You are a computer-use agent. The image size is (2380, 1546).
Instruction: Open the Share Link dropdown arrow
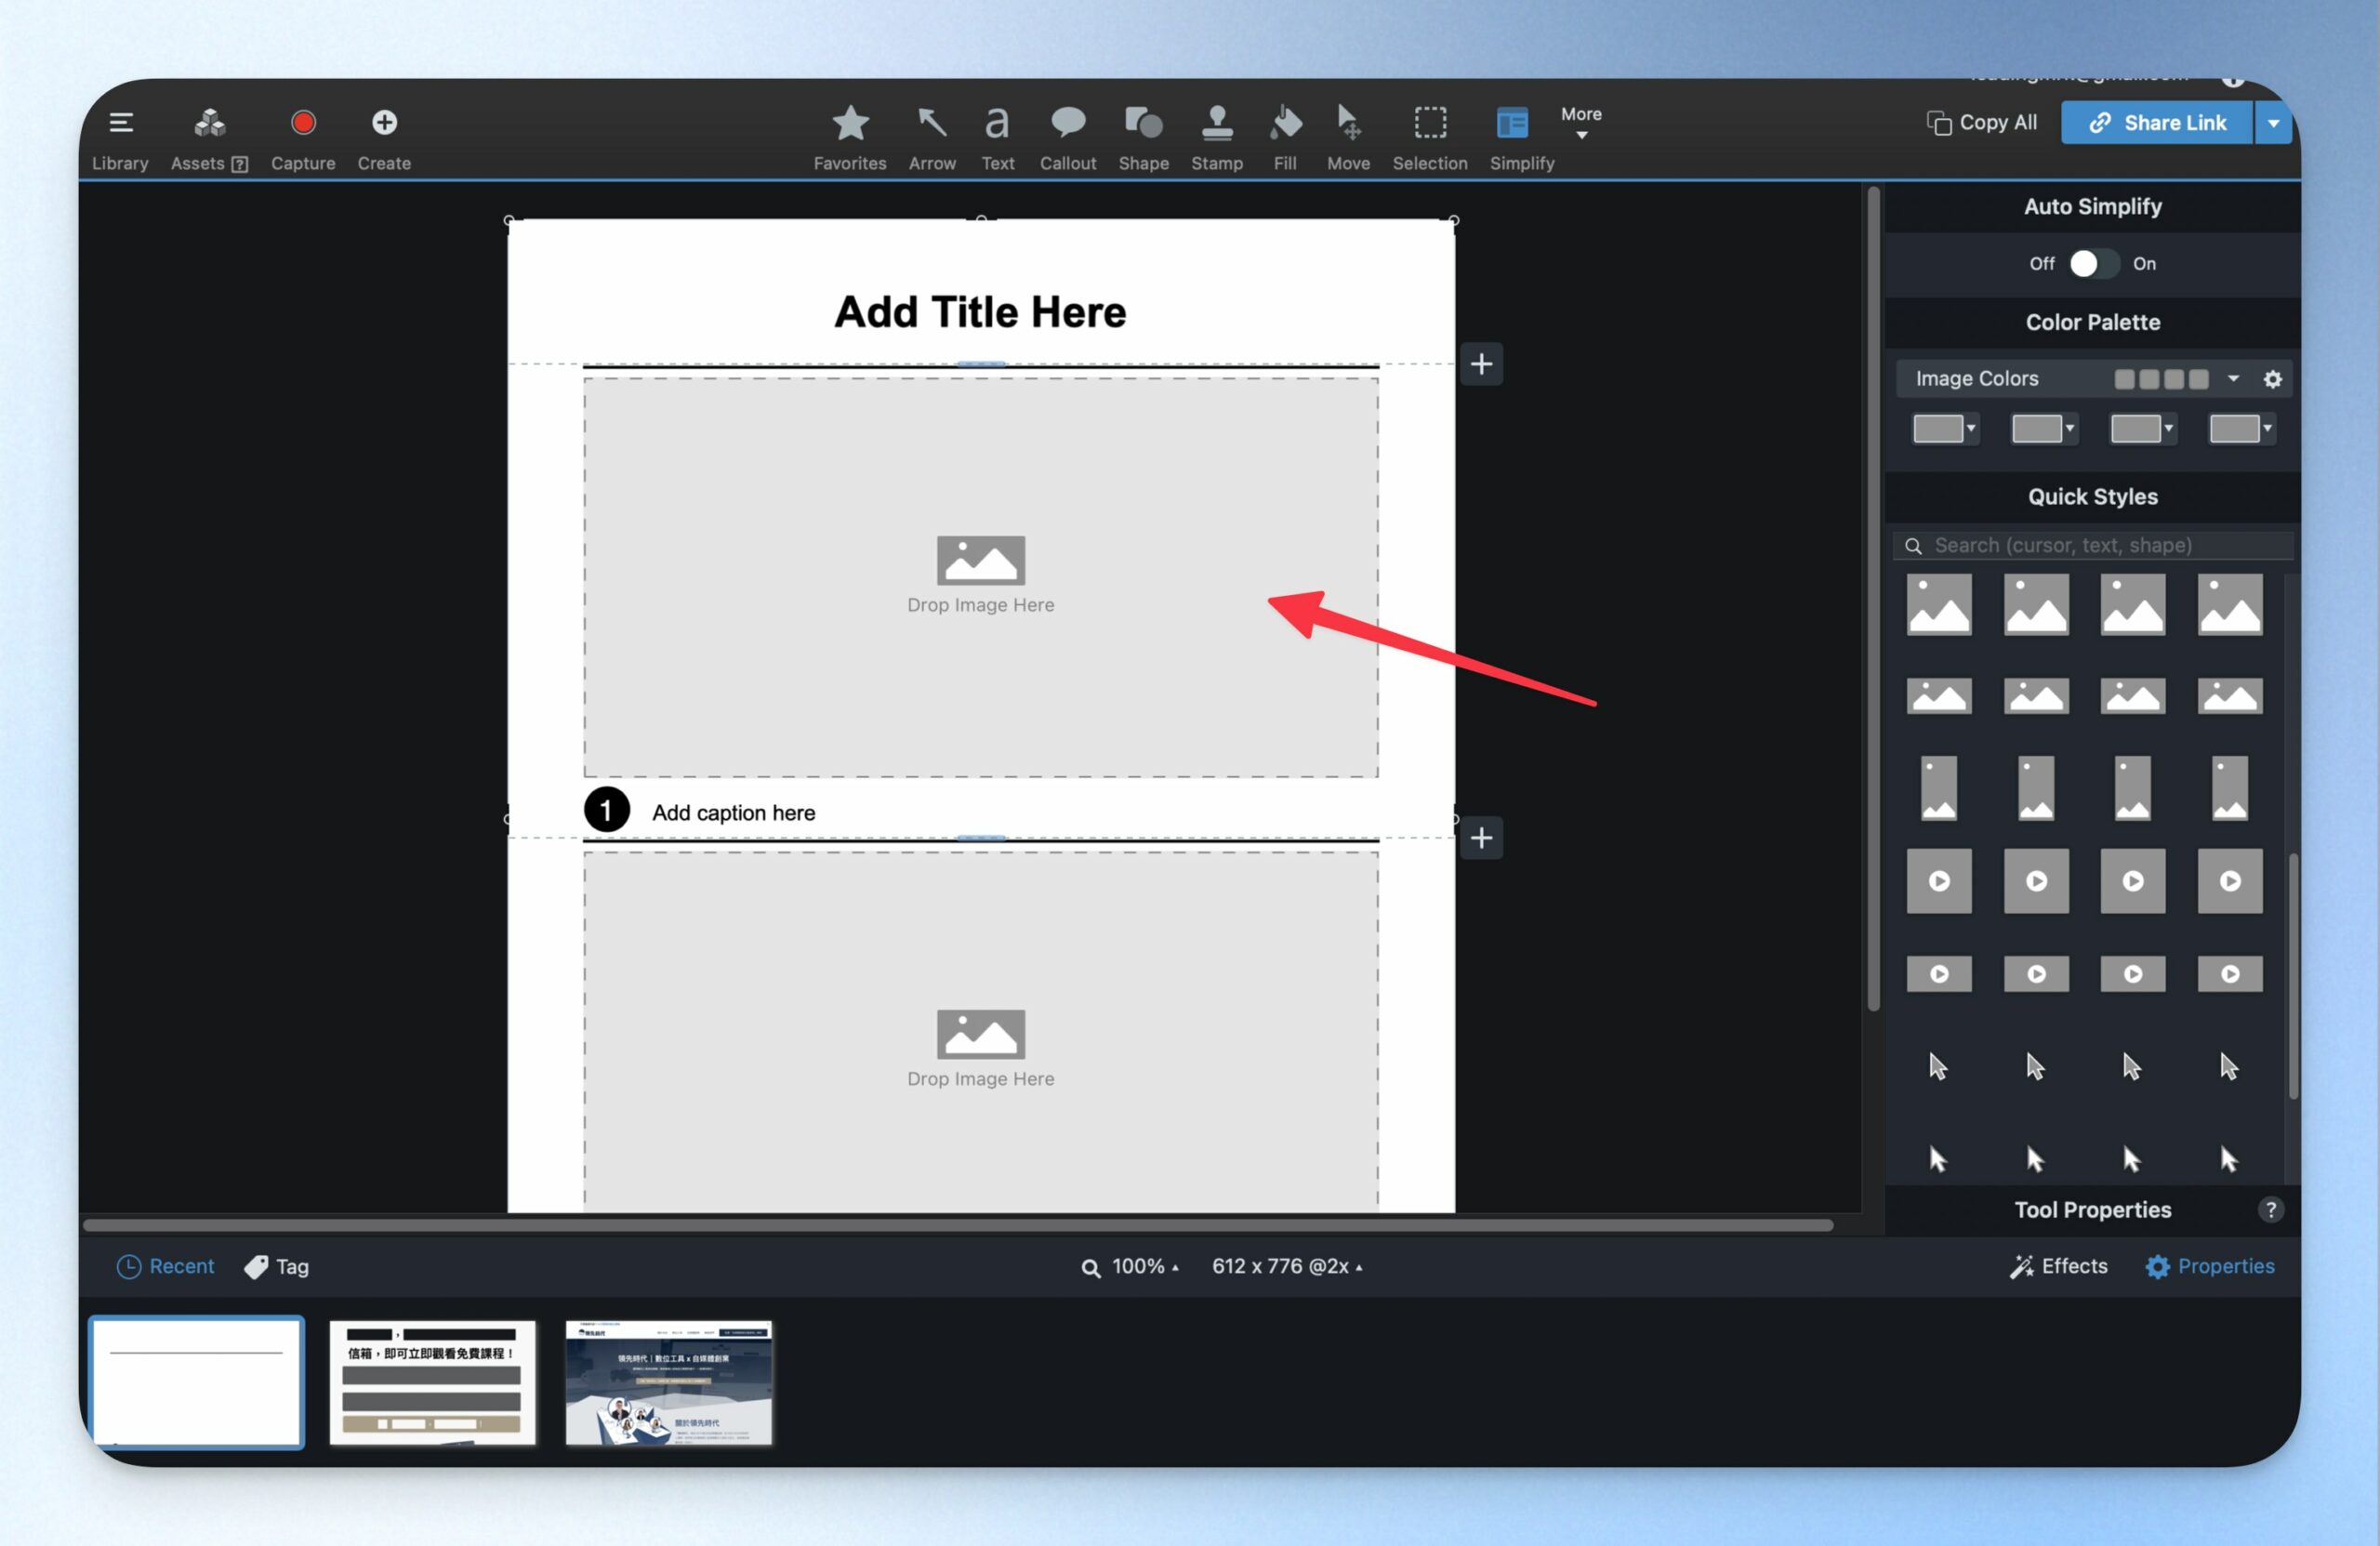tap(2273, 123)
